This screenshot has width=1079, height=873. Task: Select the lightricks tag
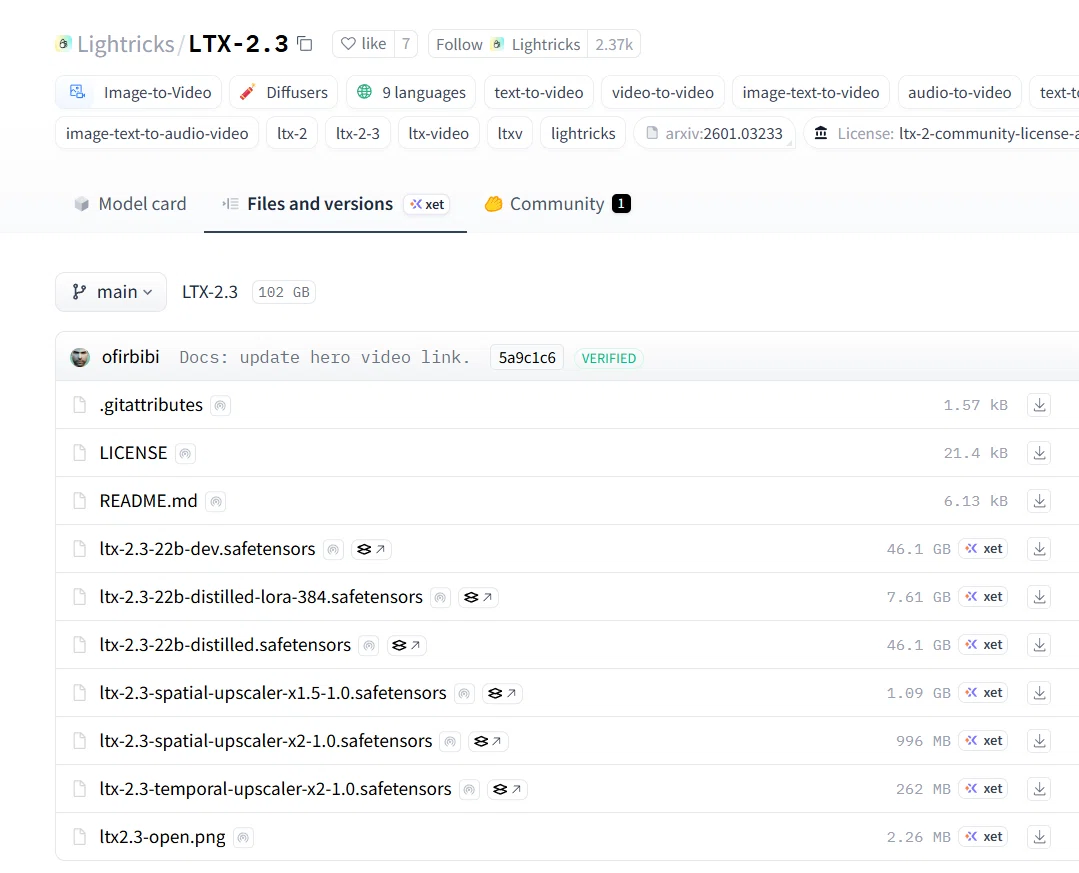(583, 133)
